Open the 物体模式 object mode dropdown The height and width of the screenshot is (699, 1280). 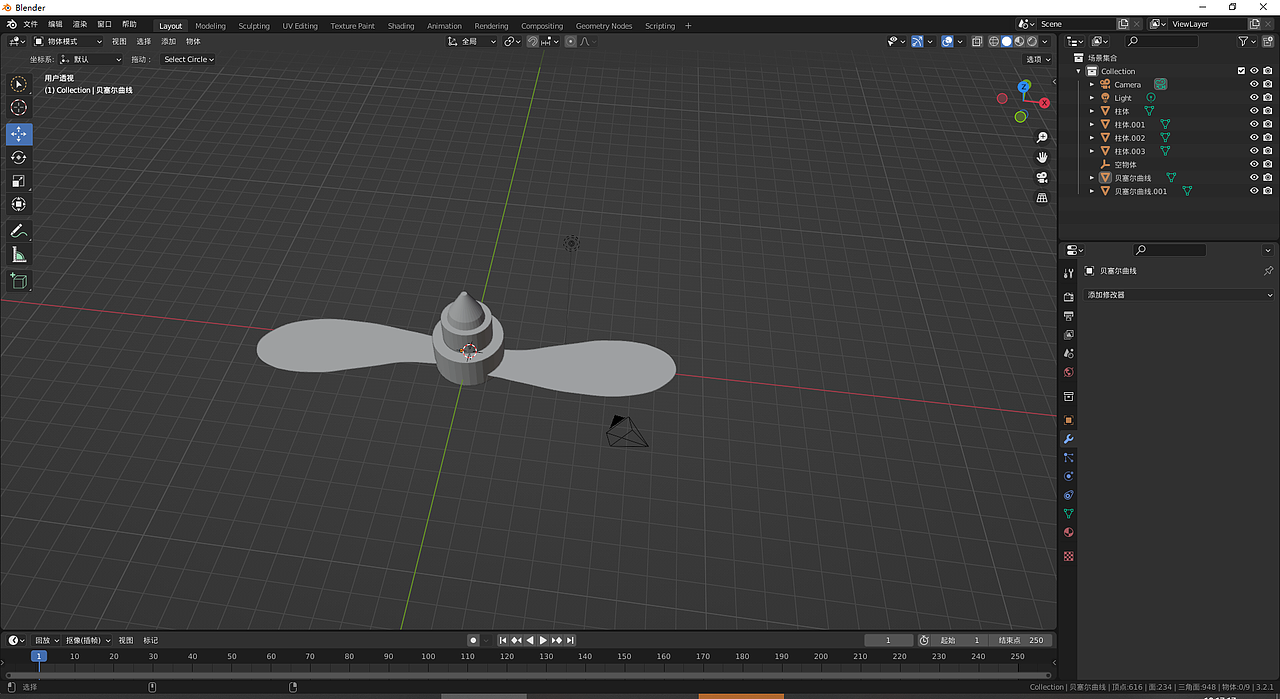(68, 42)
